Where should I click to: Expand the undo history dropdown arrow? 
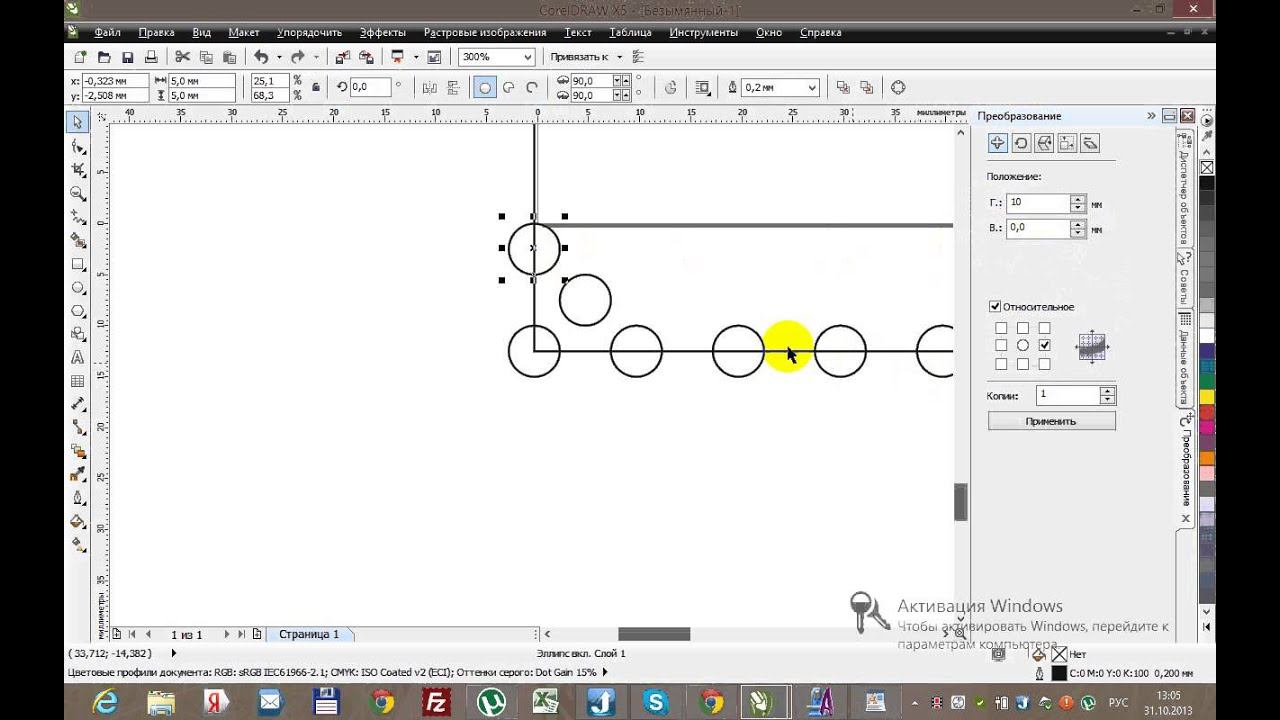click(x=279, y=57)
